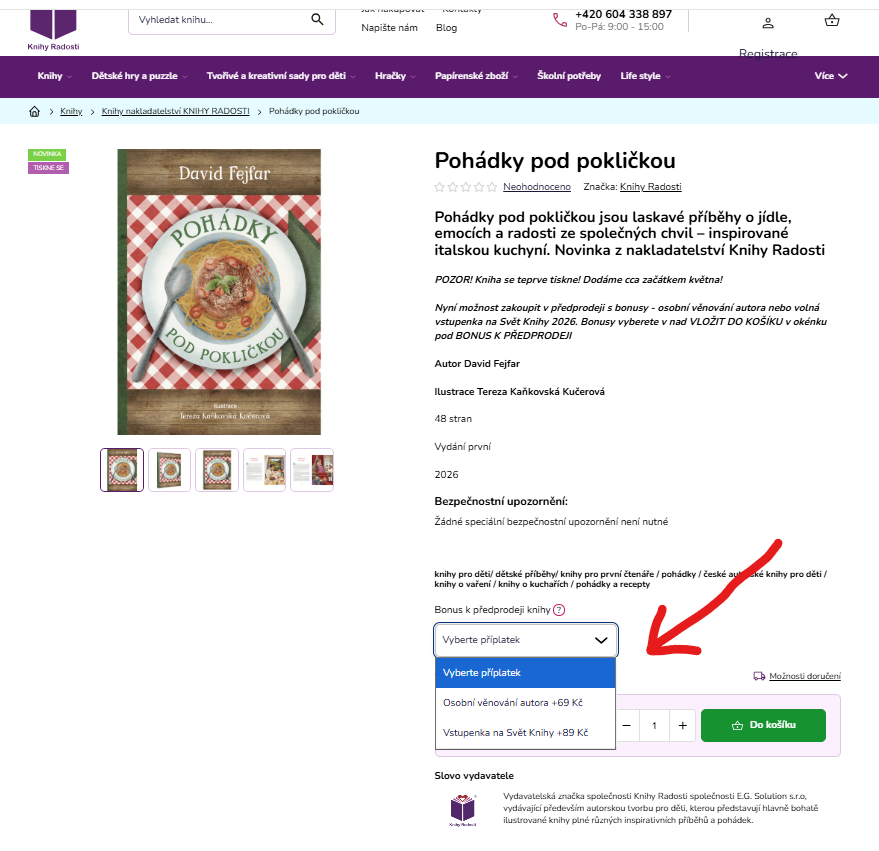Open Možnosti doručení link

[x=804, y=676]
